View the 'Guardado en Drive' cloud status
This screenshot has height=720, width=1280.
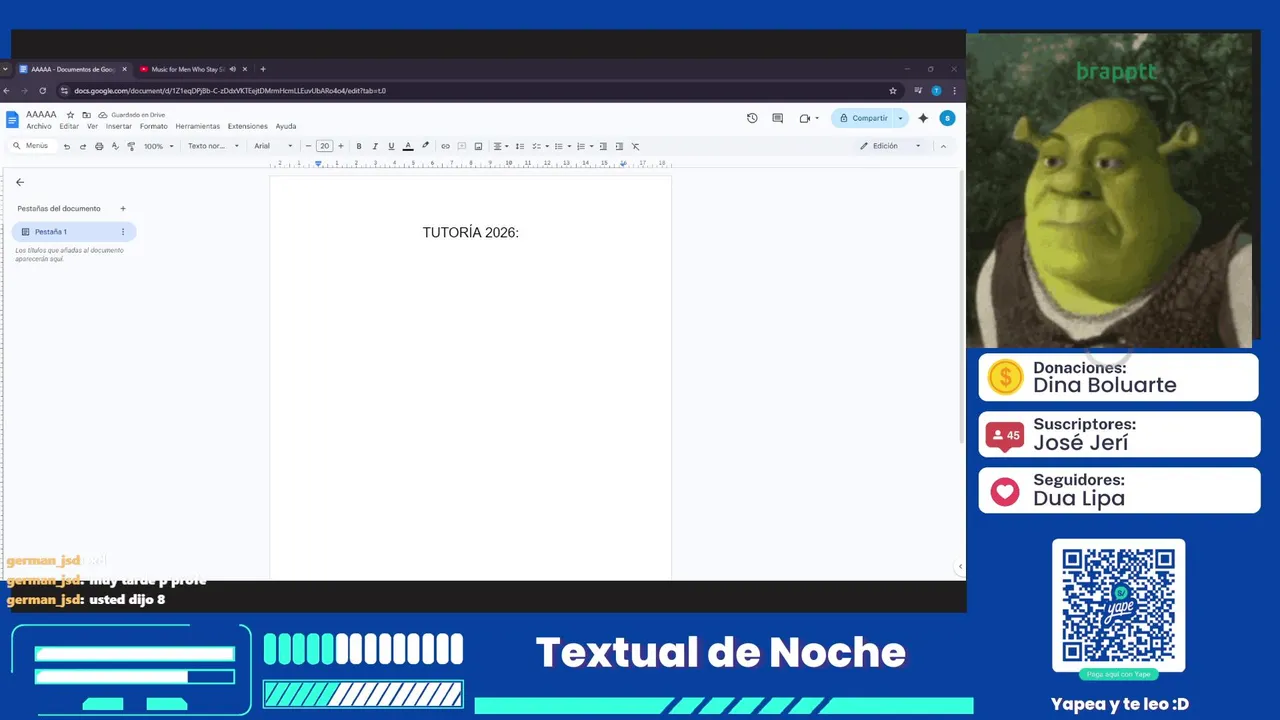132,115
